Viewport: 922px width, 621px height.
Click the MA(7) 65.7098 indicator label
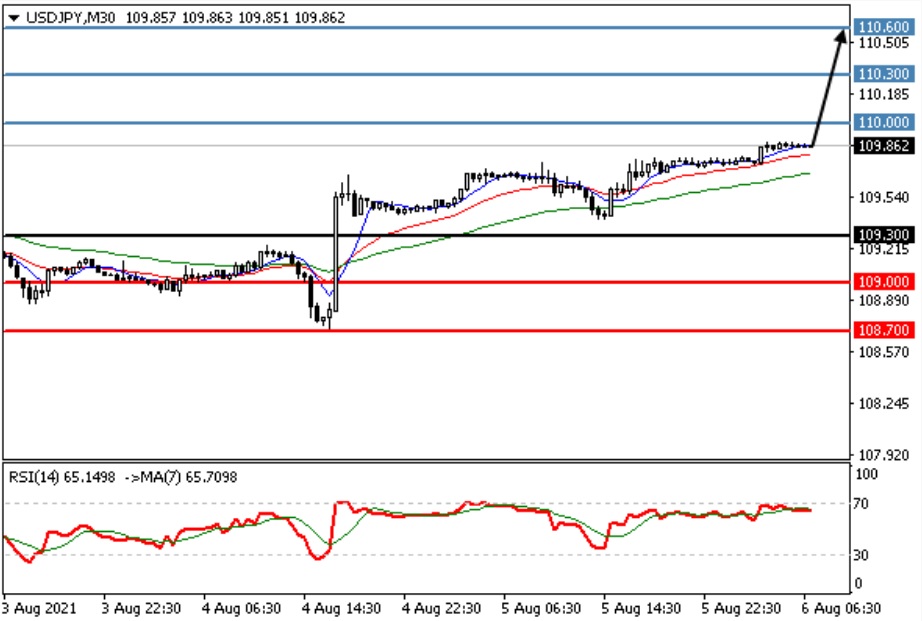(187, 477)
